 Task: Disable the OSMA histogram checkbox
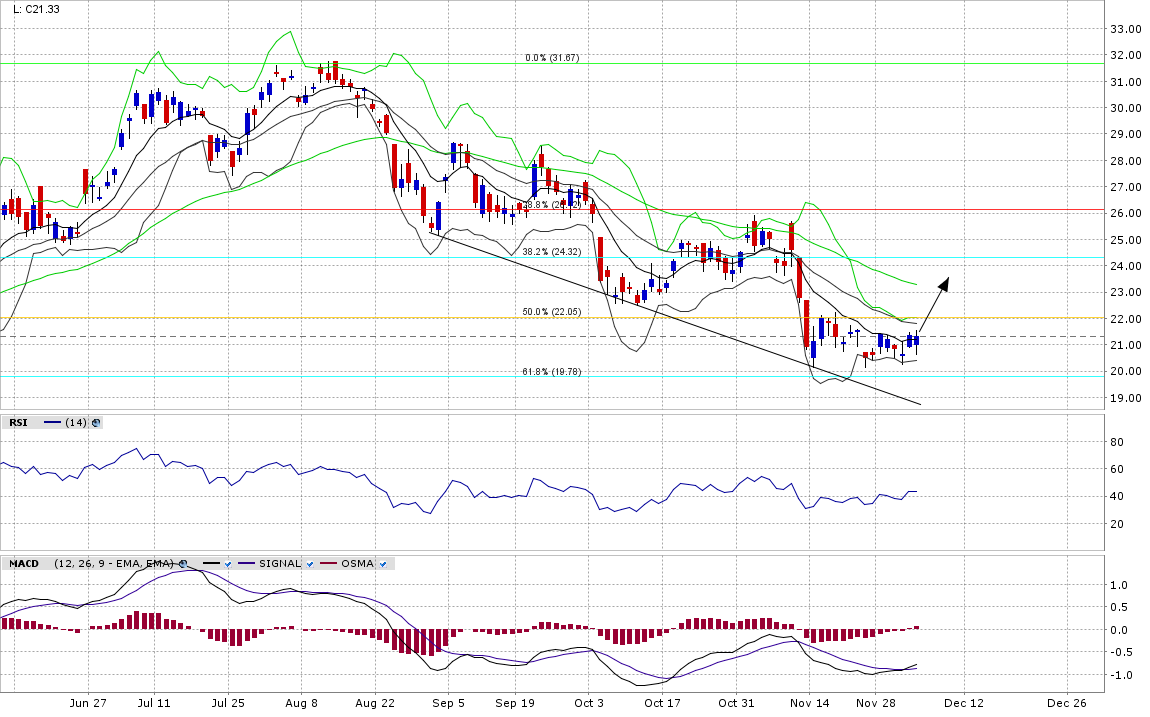pos(383,564)
